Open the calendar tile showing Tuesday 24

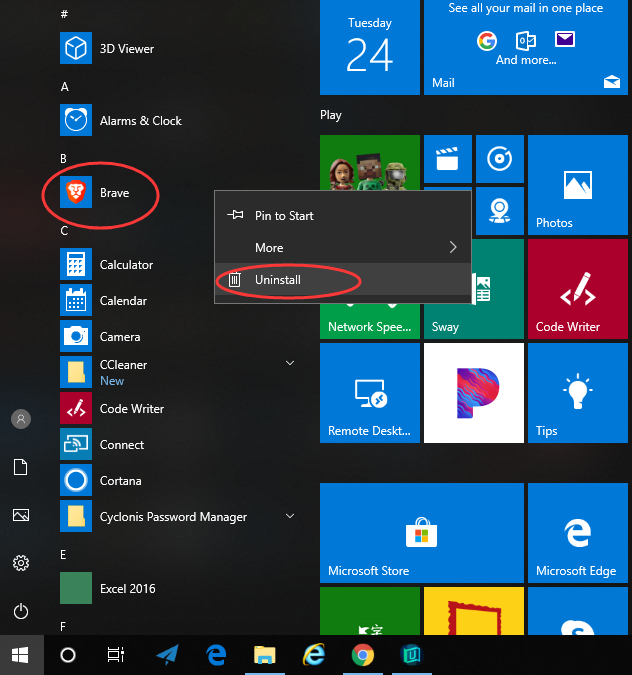tap(370, 47)
